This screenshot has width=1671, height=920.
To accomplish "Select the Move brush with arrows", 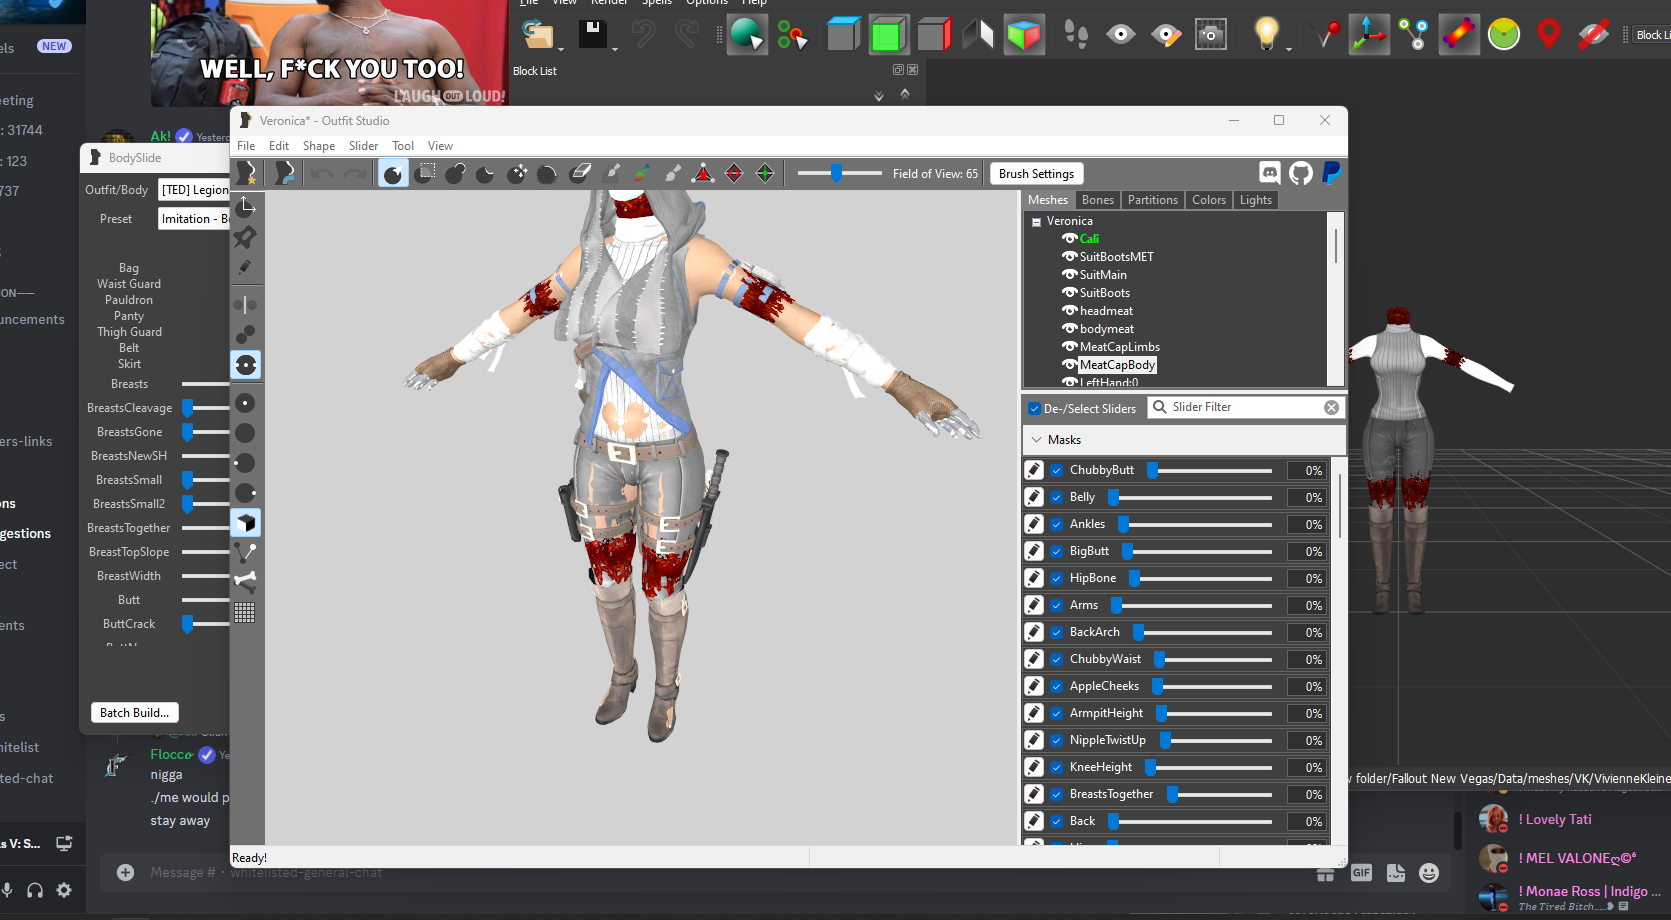I will pos(517,174).
